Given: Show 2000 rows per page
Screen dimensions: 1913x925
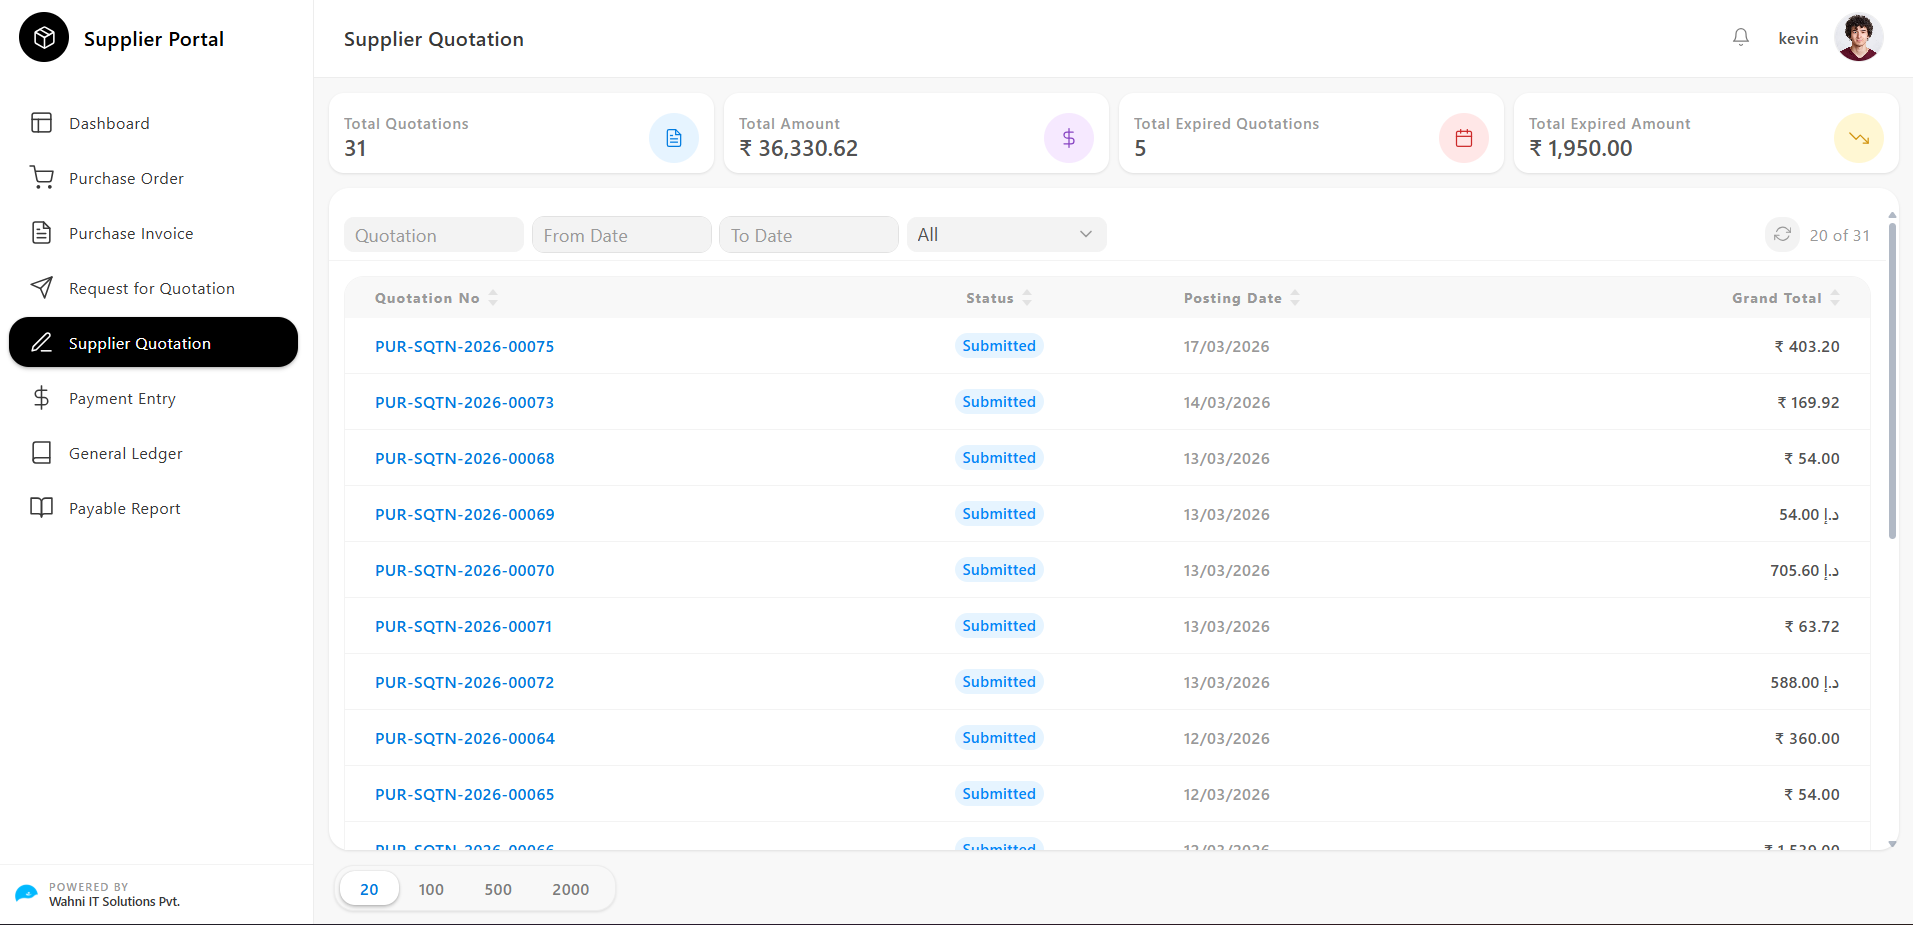Looking at the screenshot, I should point(570,889).
